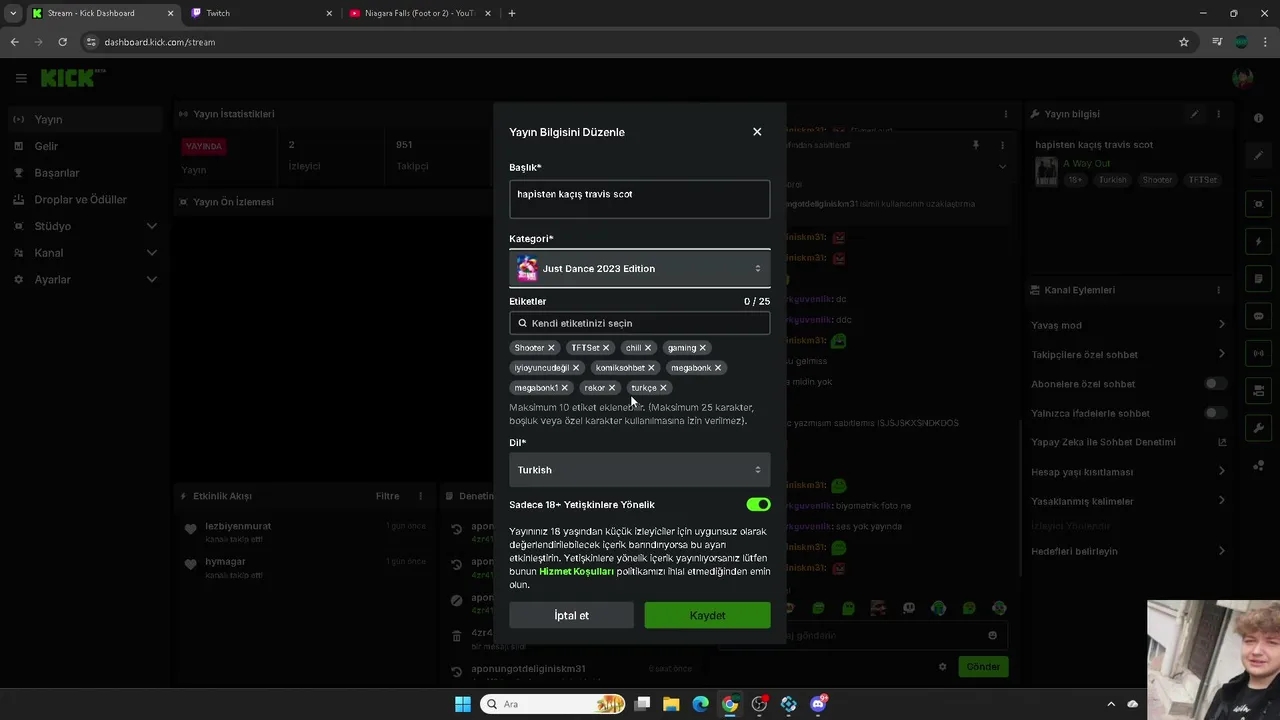
Task: Remove the Shooter tag
Action: coord(551,348)
